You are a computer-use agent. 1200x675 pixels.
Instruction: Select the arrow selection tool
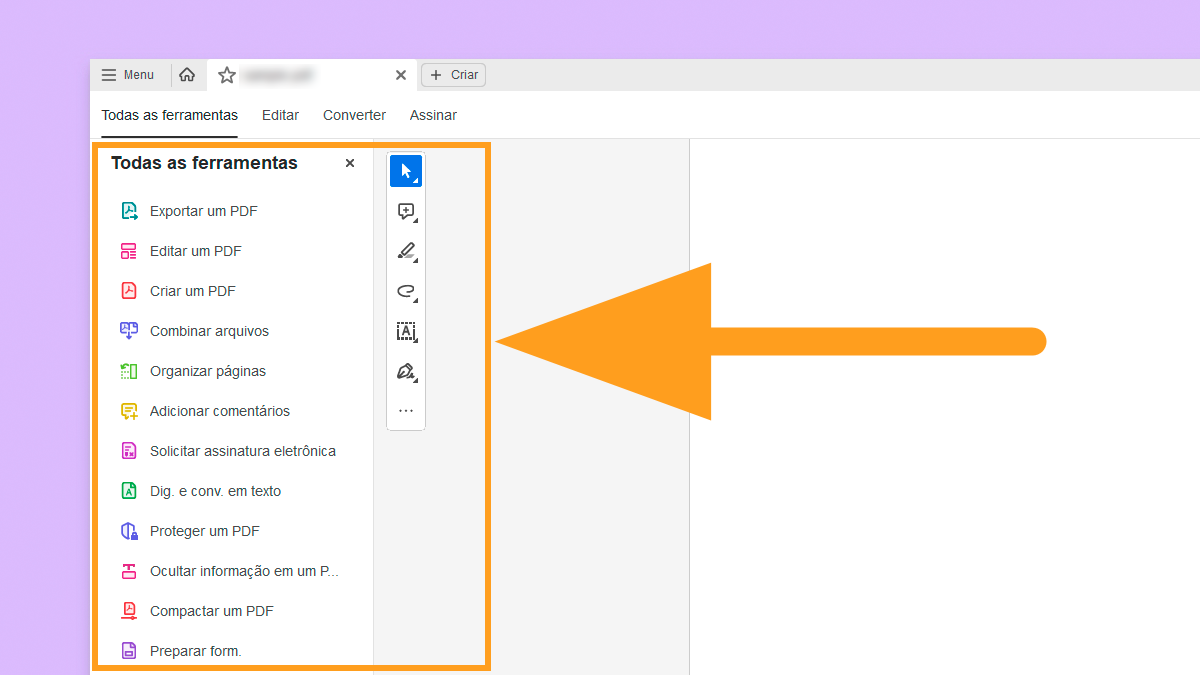[406, 171]
